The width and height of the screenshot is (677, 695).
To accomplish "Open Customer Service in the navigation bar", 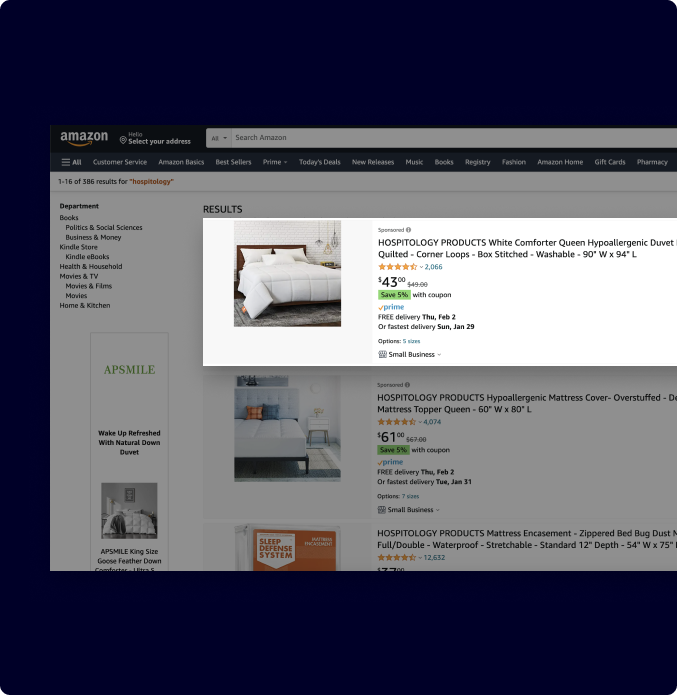I will coord(120,162).
